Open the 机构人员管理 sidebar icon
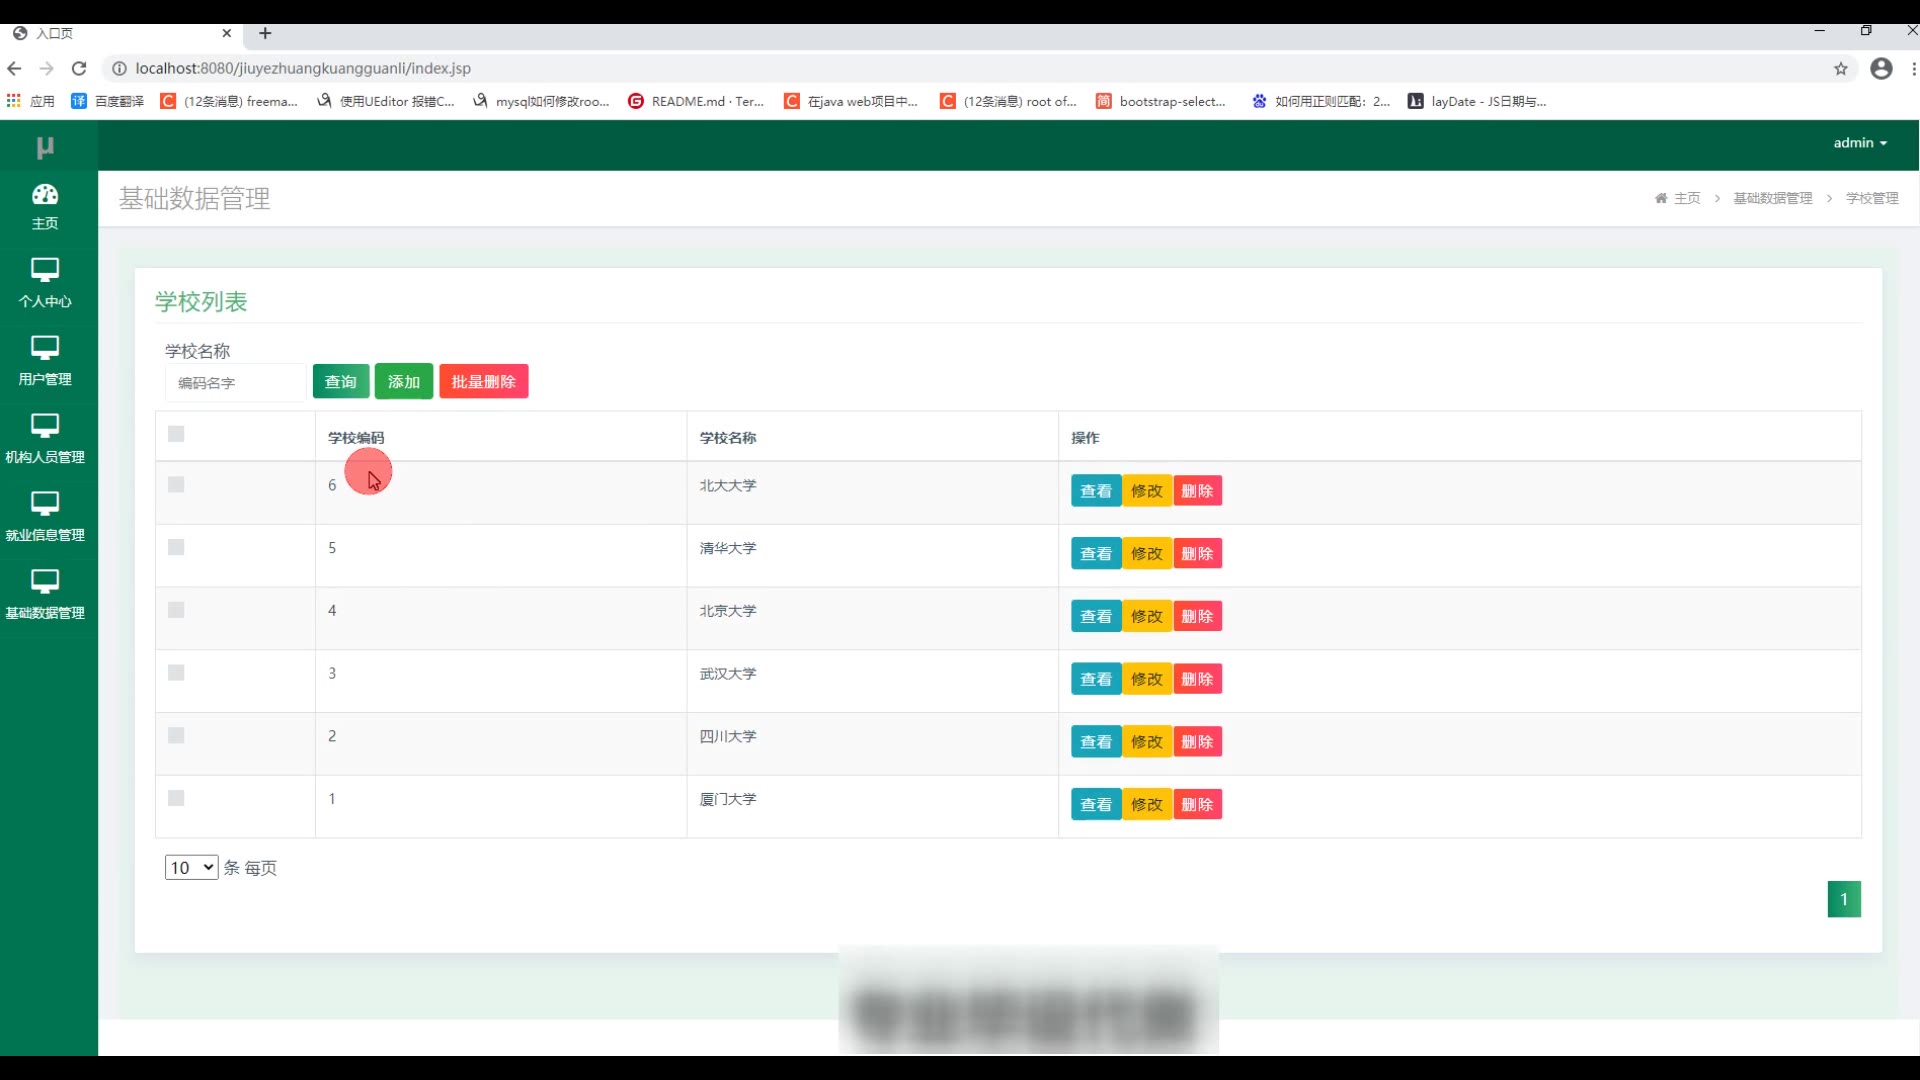Viewport: 1920px width, 1080px height. point(45,426)
